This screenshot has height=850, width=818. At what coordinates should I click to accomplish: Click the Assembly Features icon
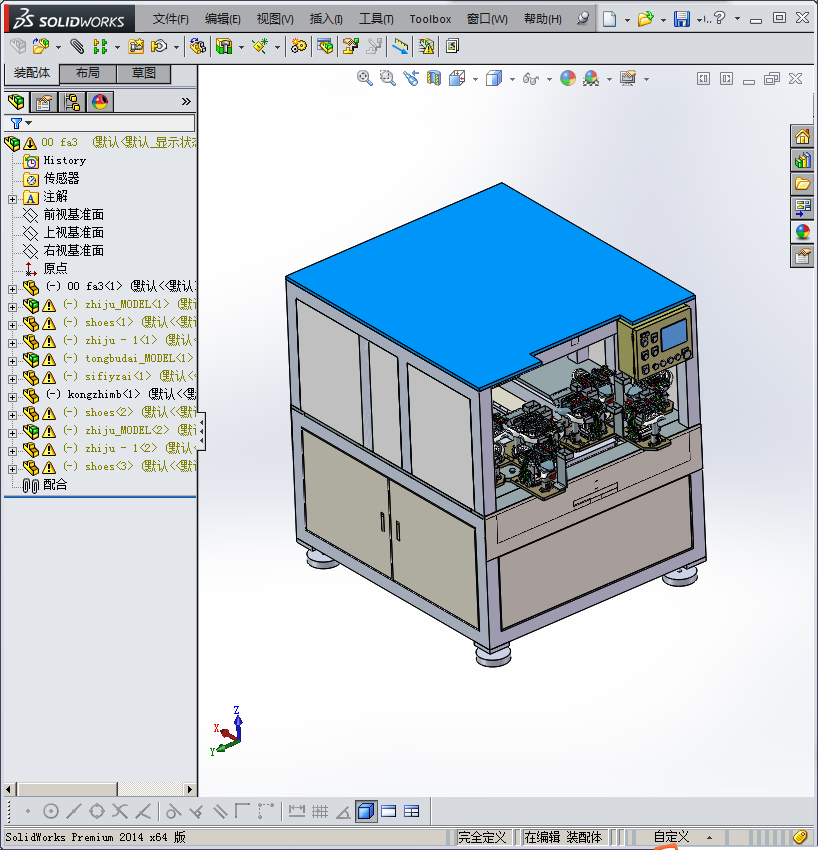pos(224,47)
